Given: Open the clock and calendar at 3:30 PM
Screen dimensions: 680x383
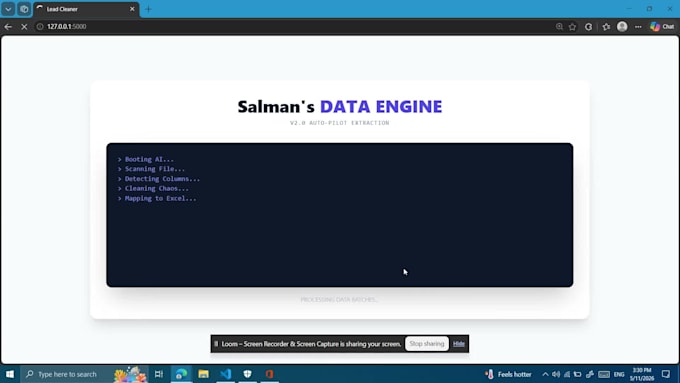Looking at the screenshot, I should pos(642,374).
